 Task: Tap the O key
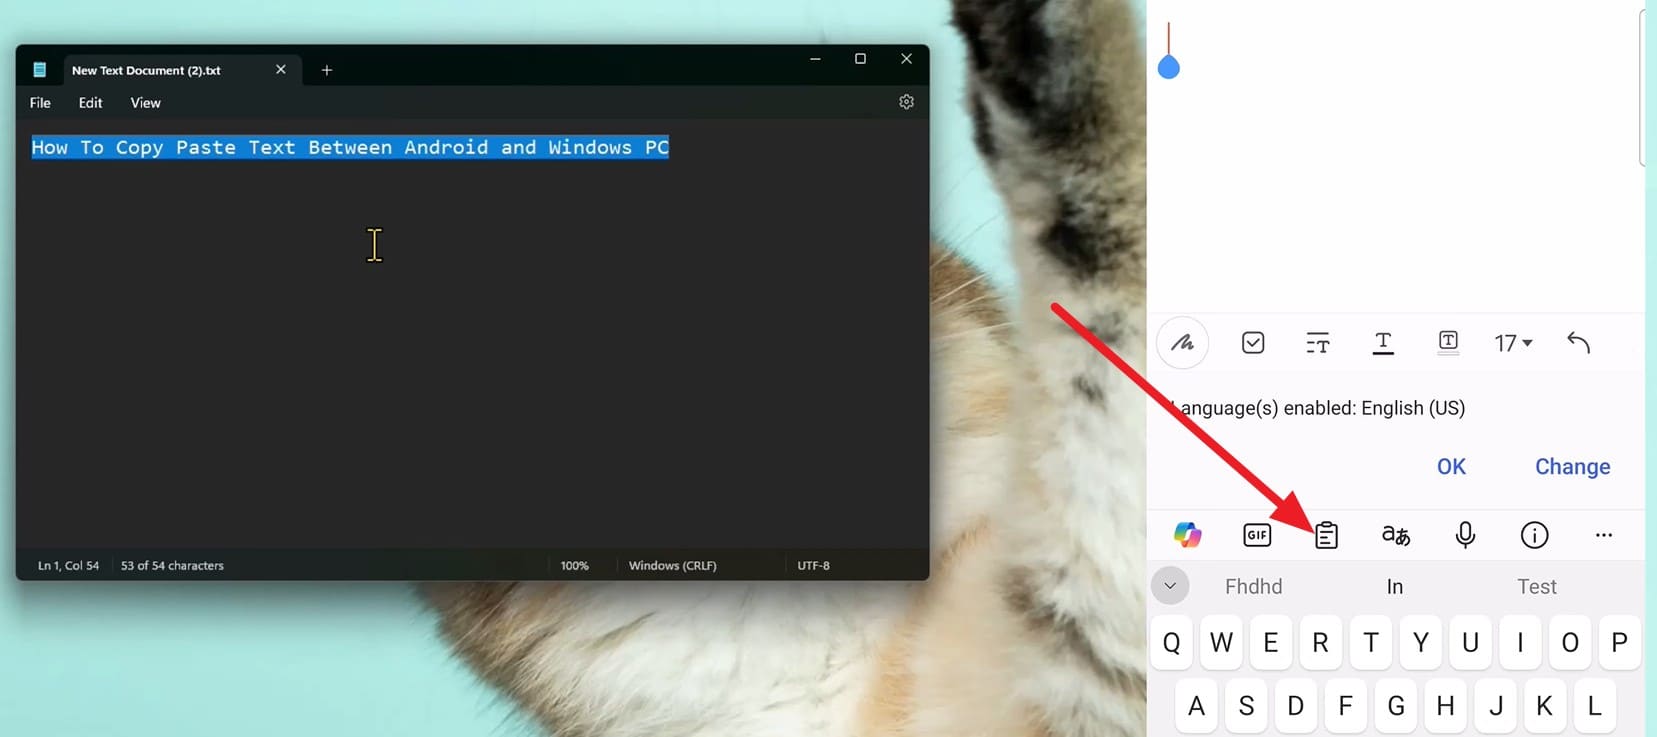click(x=1570, y=642)
